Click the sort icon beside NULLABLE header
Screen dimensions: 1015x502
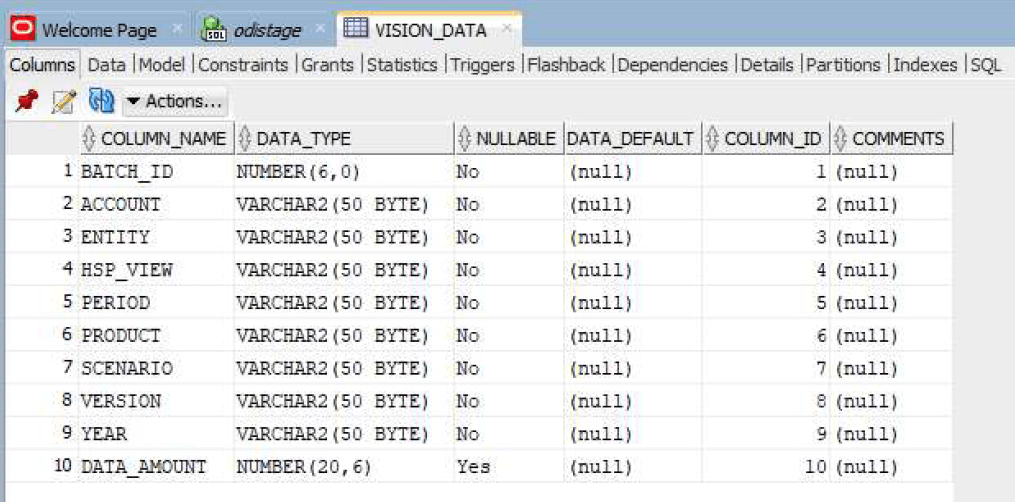pos(464,139)
